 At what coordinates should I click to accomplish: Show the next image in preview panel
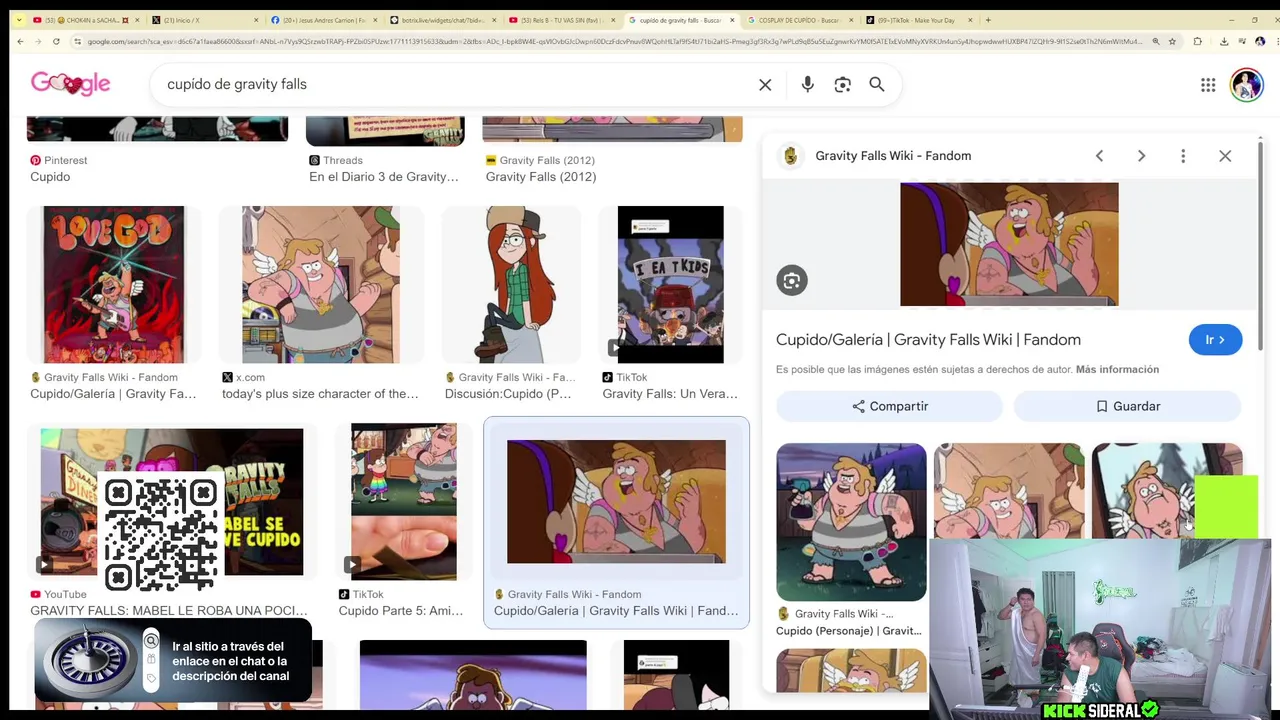[x=1141, y=156]
